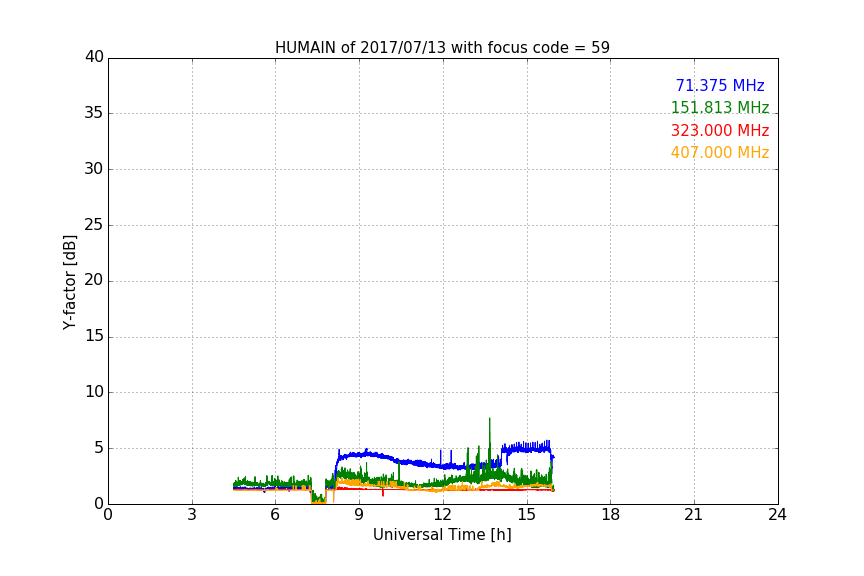Click y-axis tick value 40

pyautogui.click(x=94, y=57)
